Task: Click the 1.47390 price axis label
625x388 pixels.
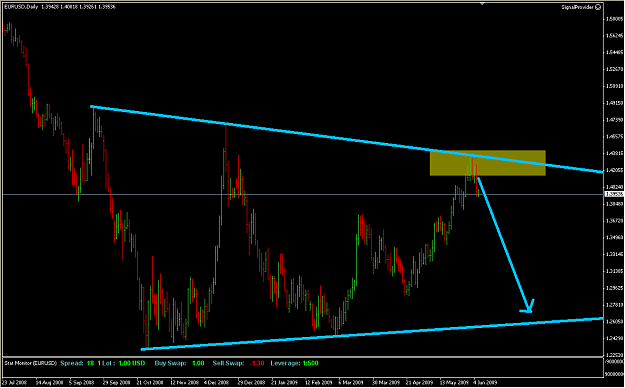Action: (613, 119)
